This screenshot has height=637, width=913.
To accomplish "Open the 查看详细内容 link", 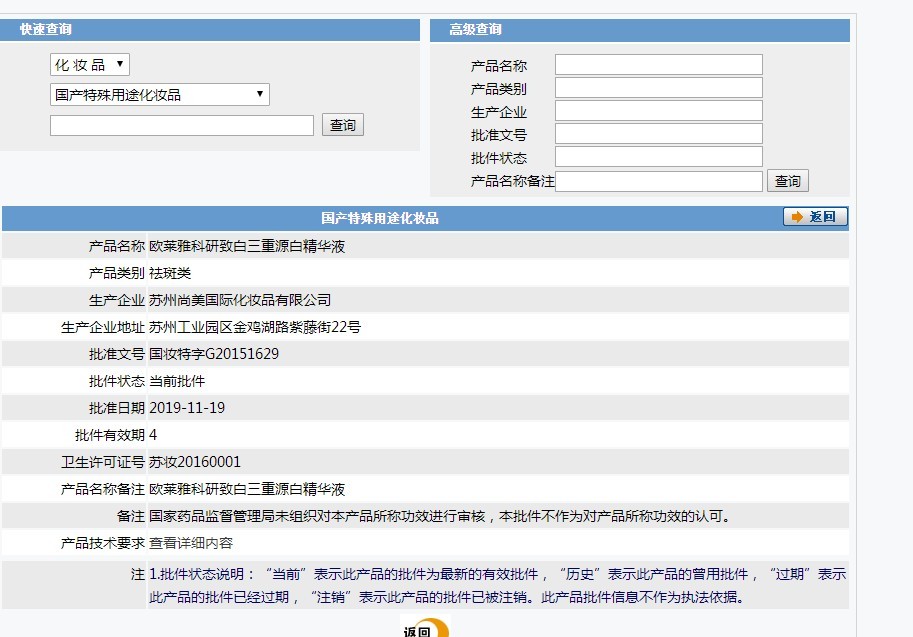I will tap(191, 543).
